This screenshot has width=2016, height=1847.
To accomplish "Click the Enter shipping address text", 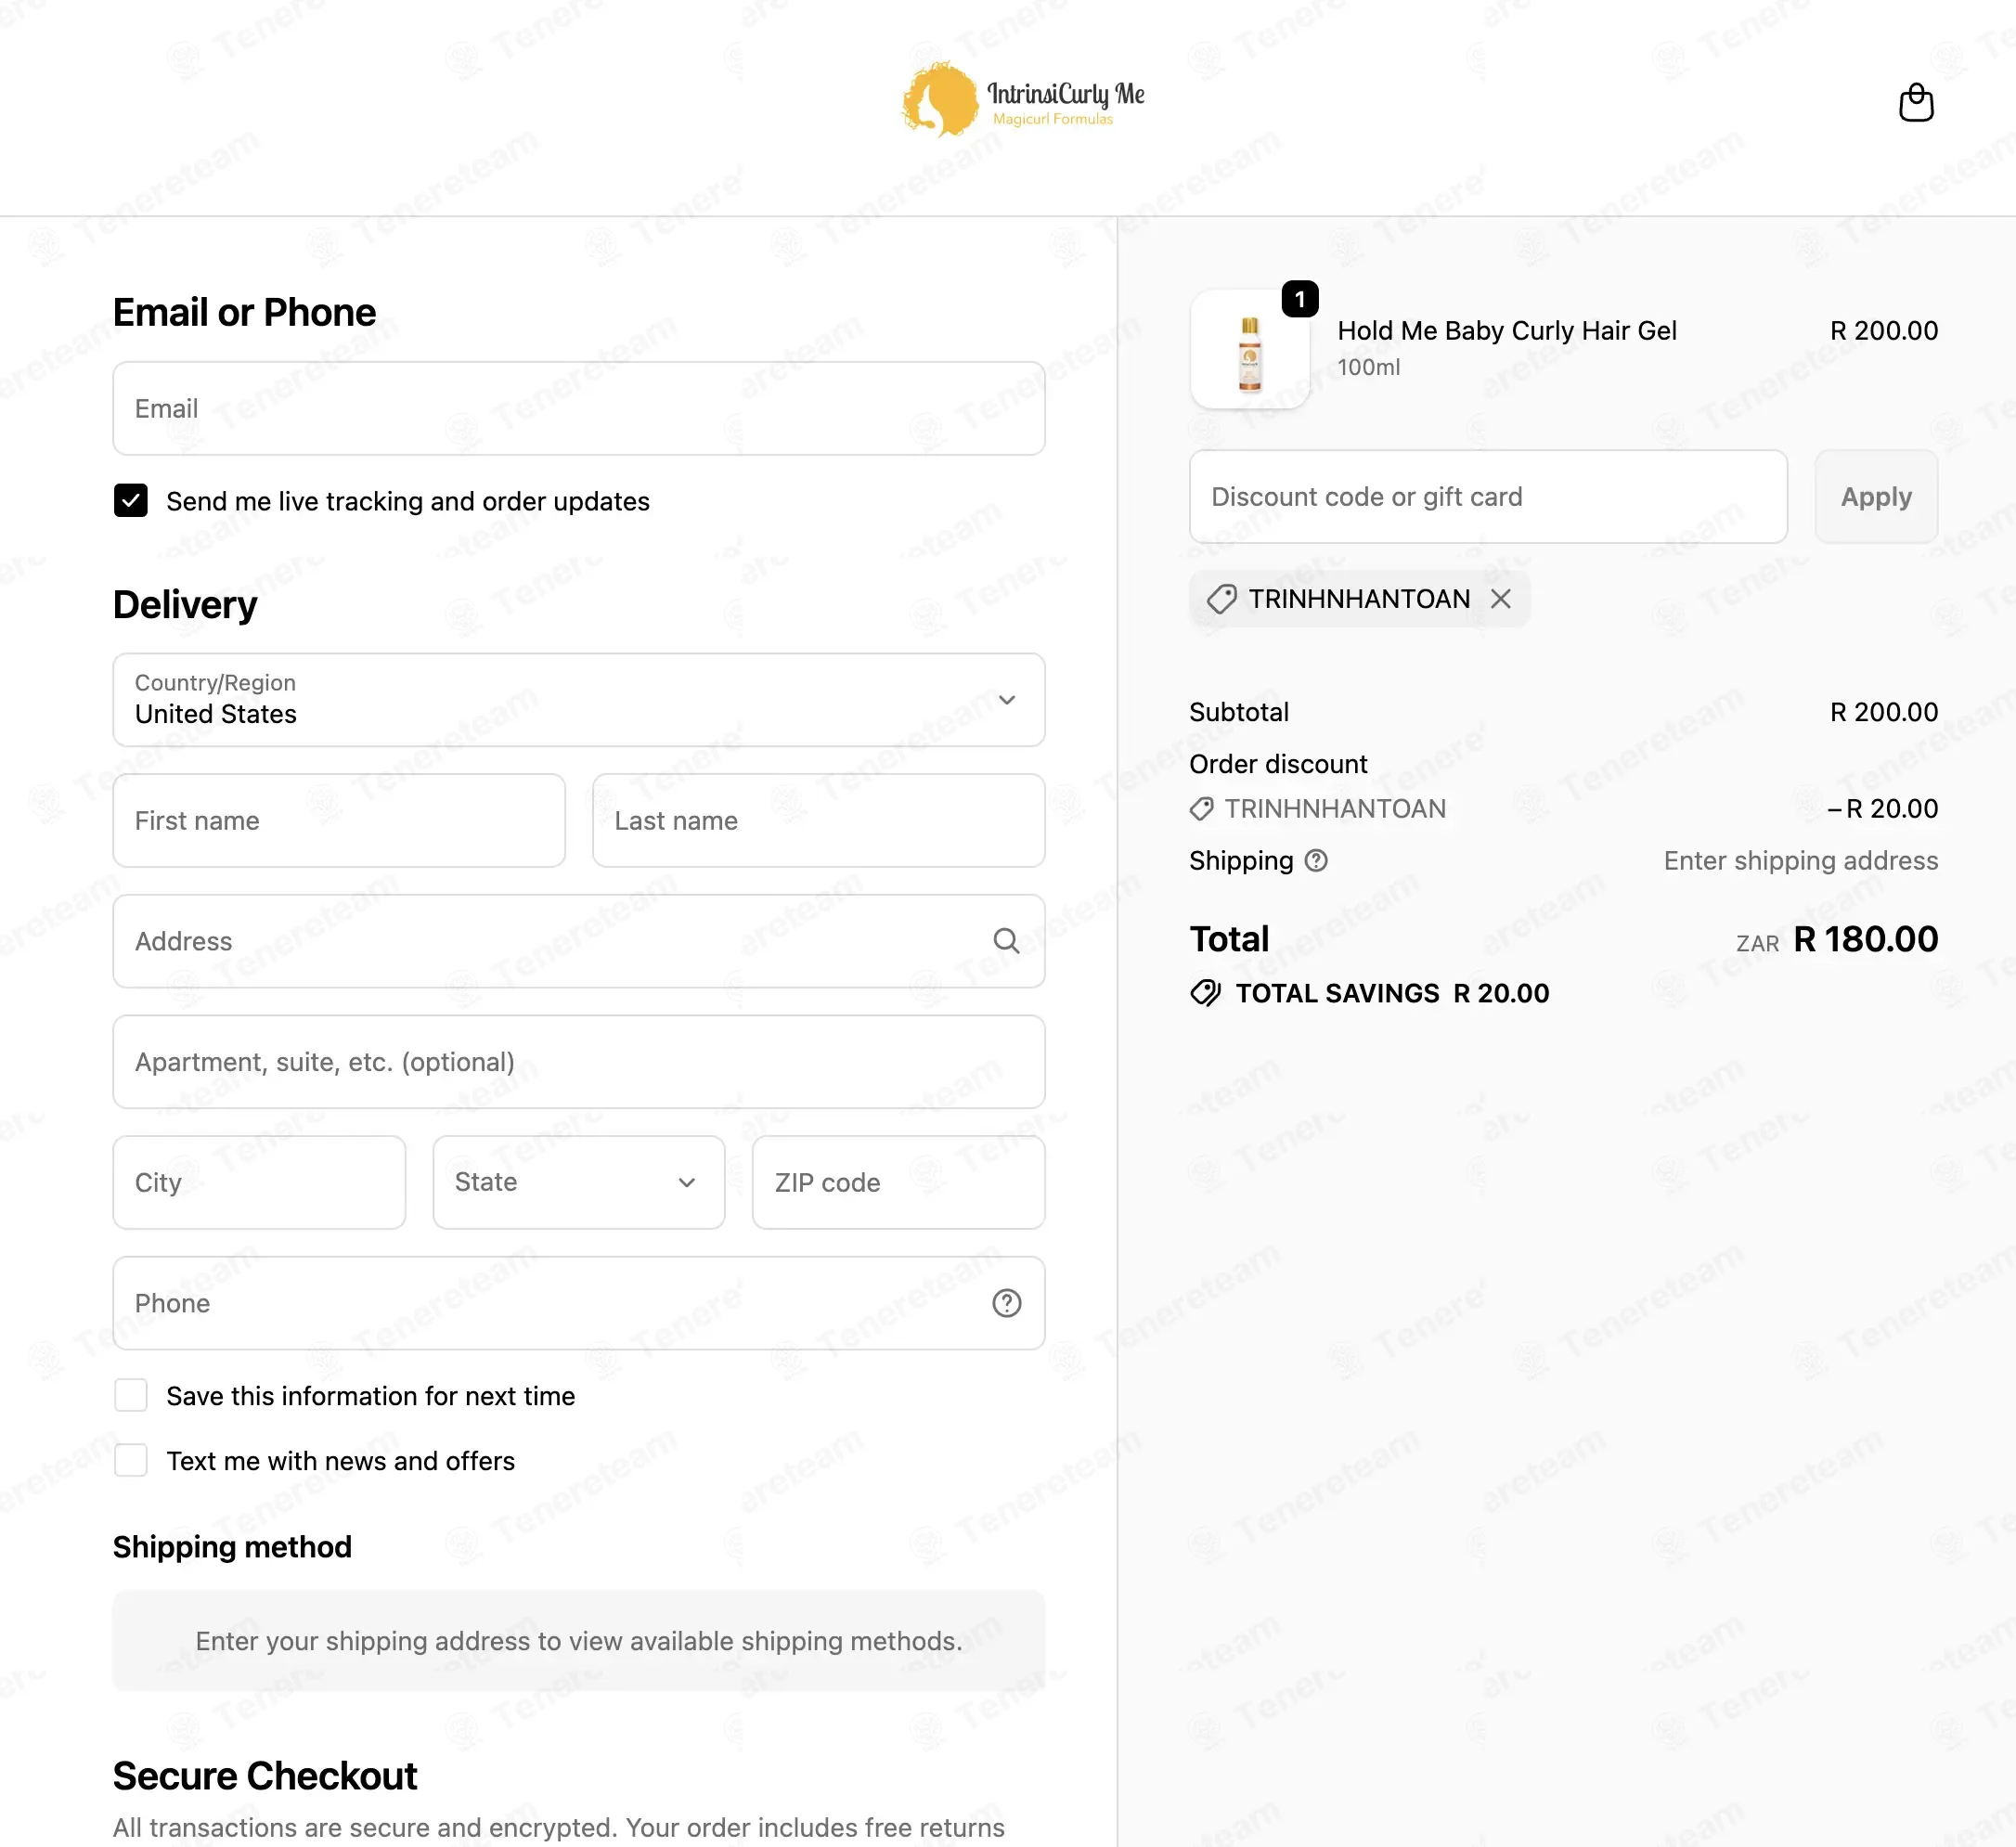I will pos(1800,860).
